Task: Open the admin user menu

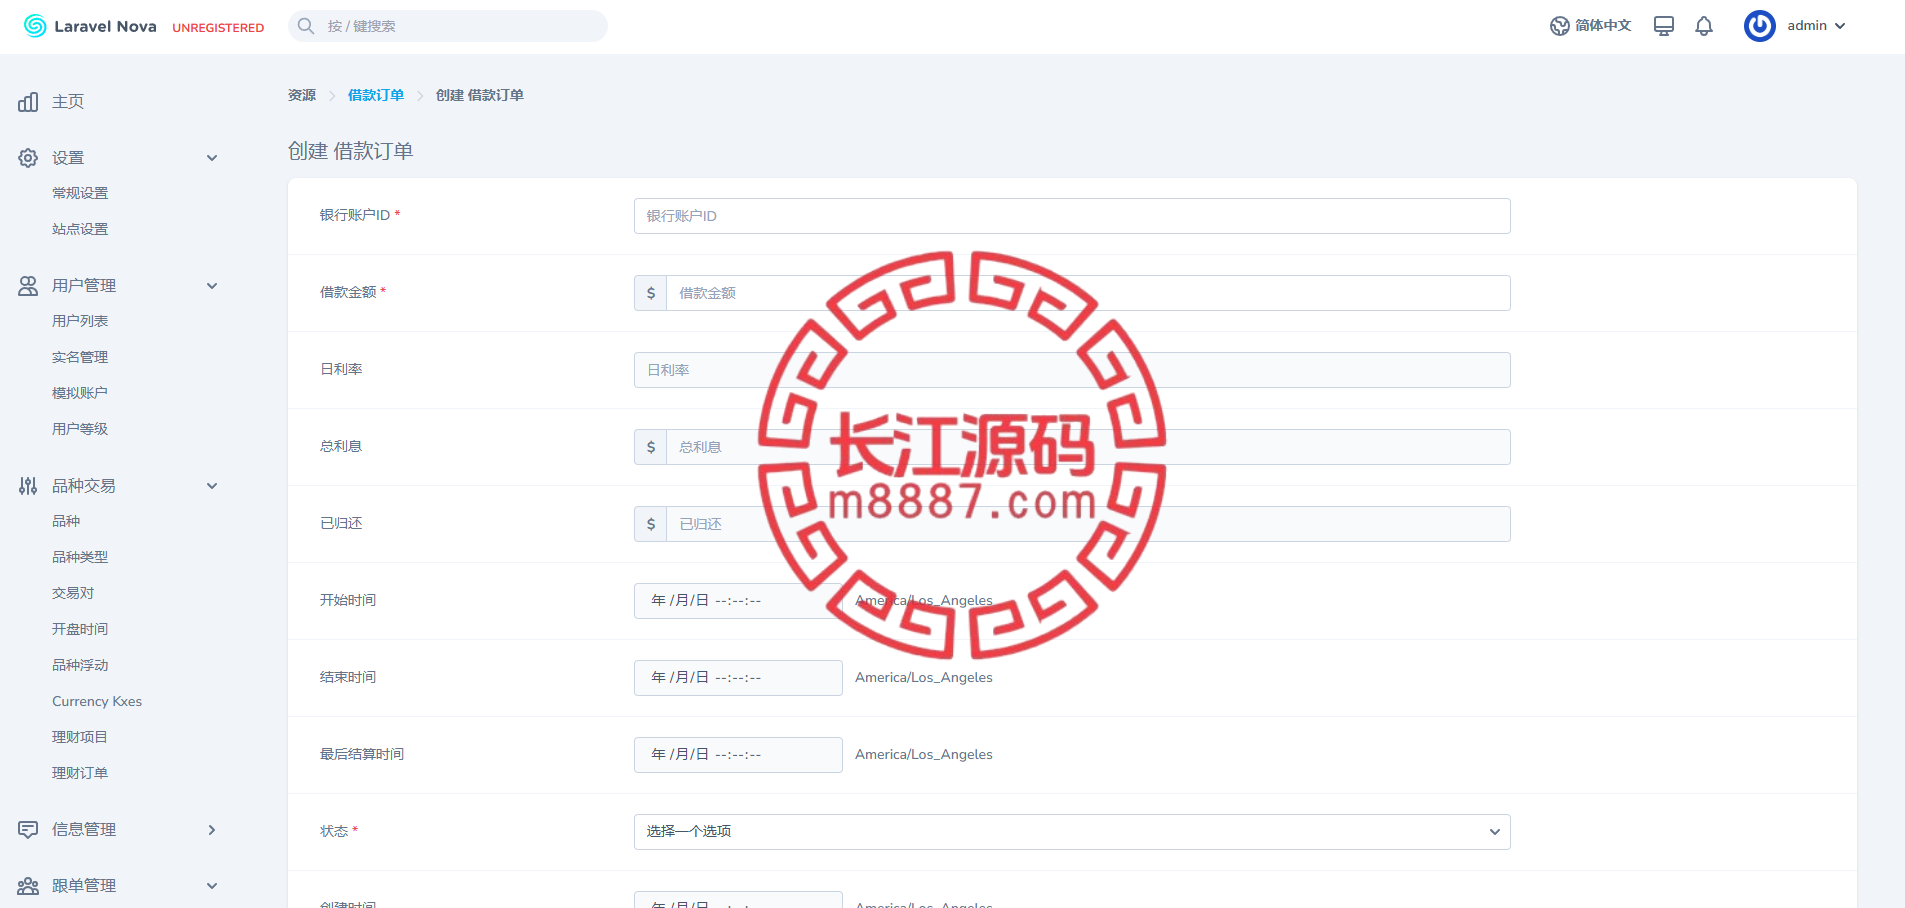Action: [x=1796, y=26]
